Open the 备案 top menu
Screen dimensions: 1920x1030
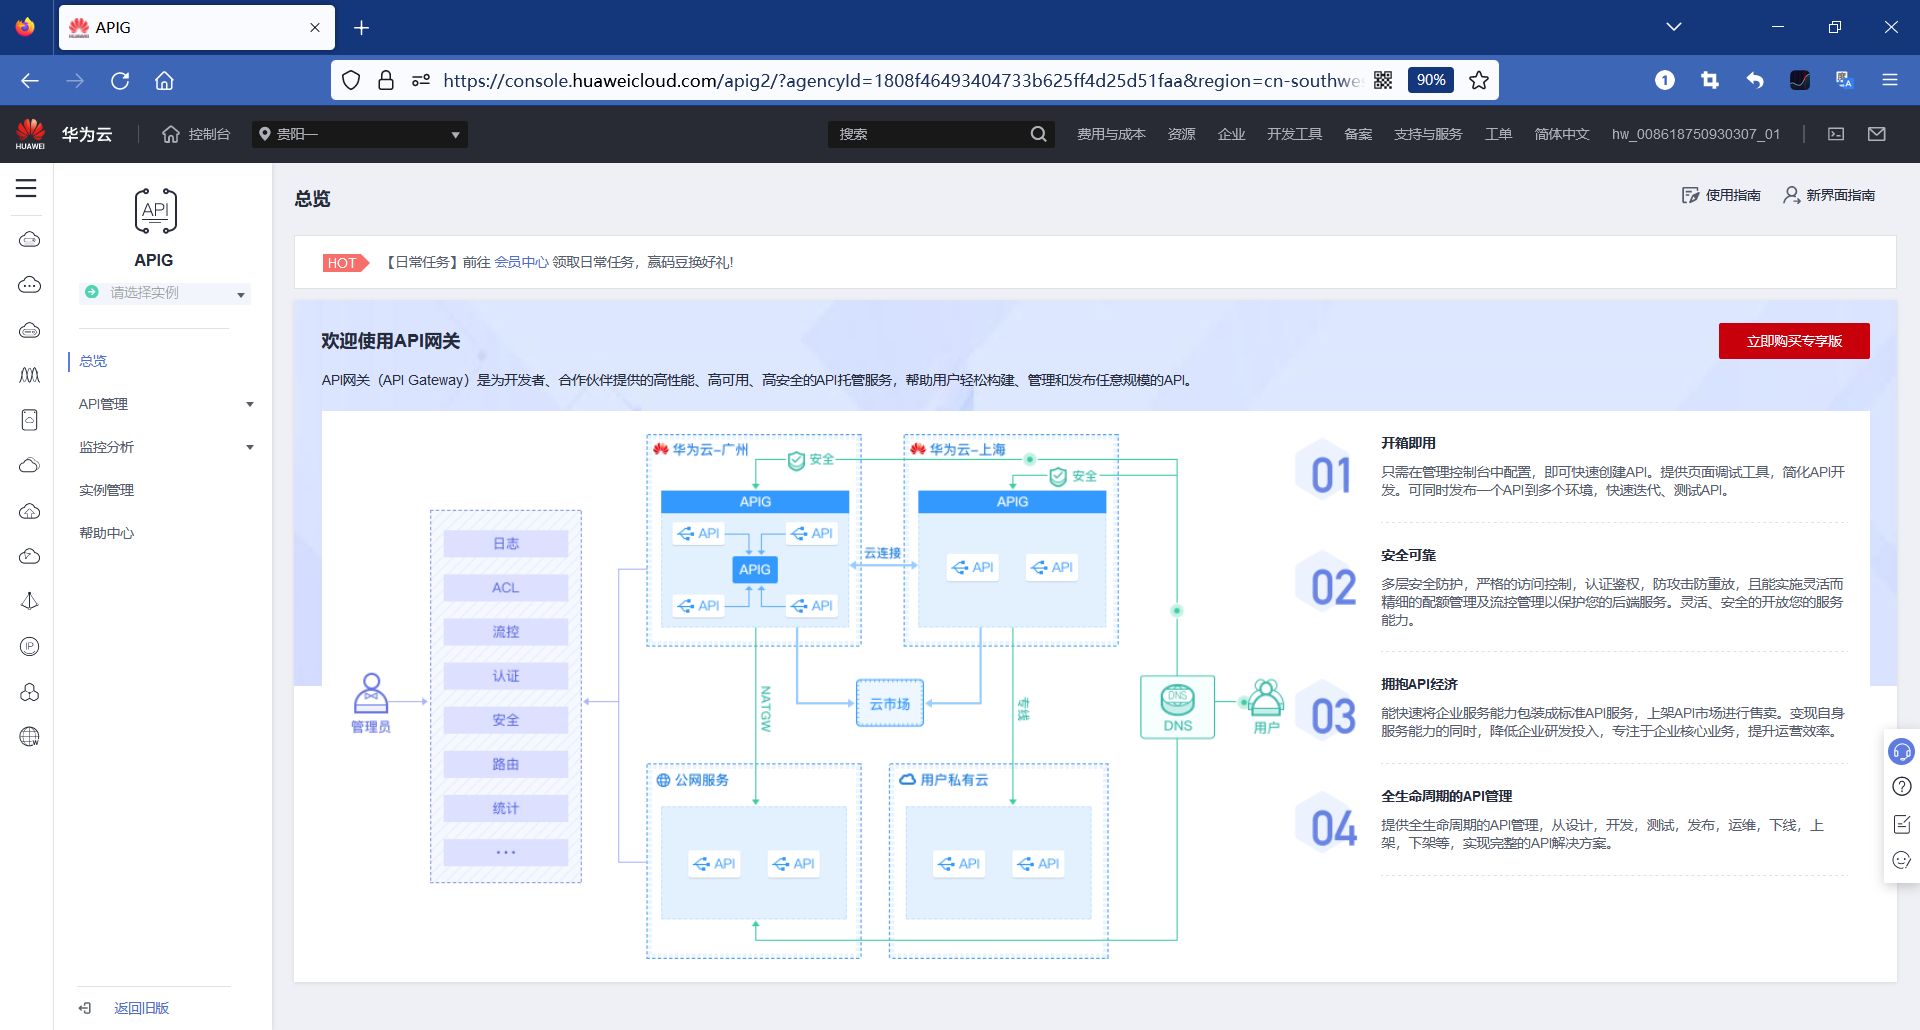click(1358, 134)
